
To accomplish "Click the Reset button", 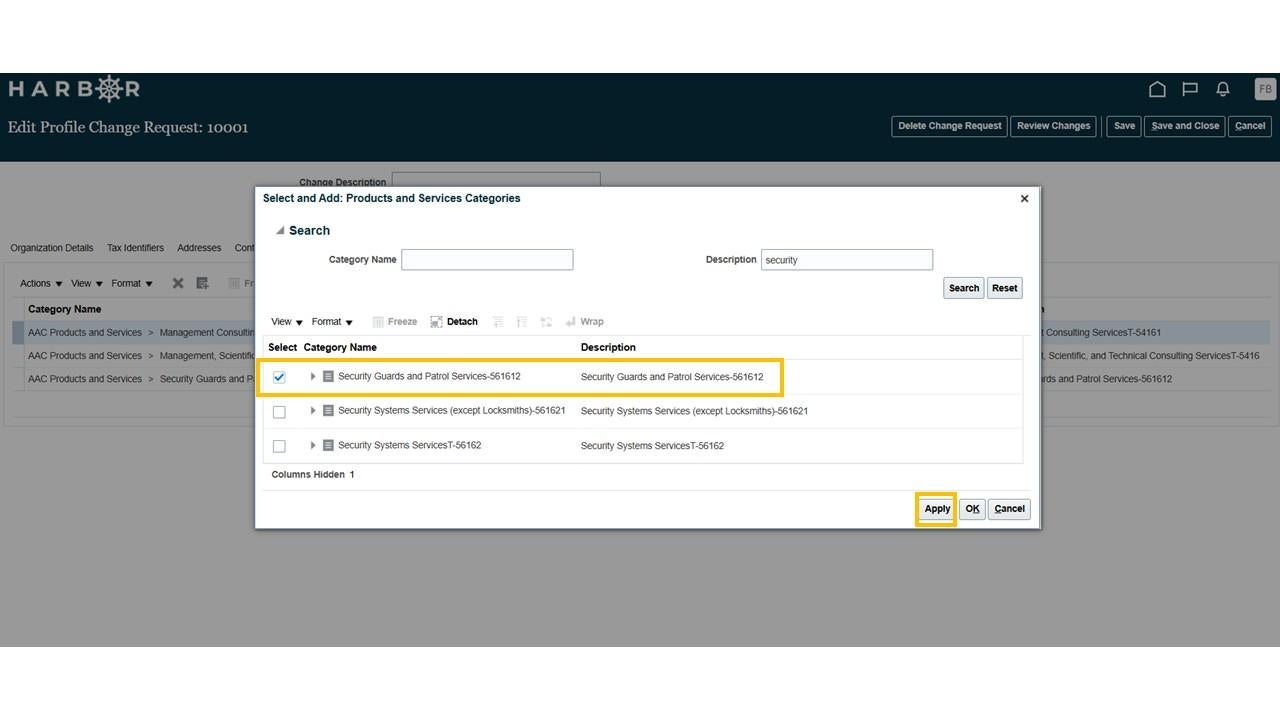I will (1005, 288).
